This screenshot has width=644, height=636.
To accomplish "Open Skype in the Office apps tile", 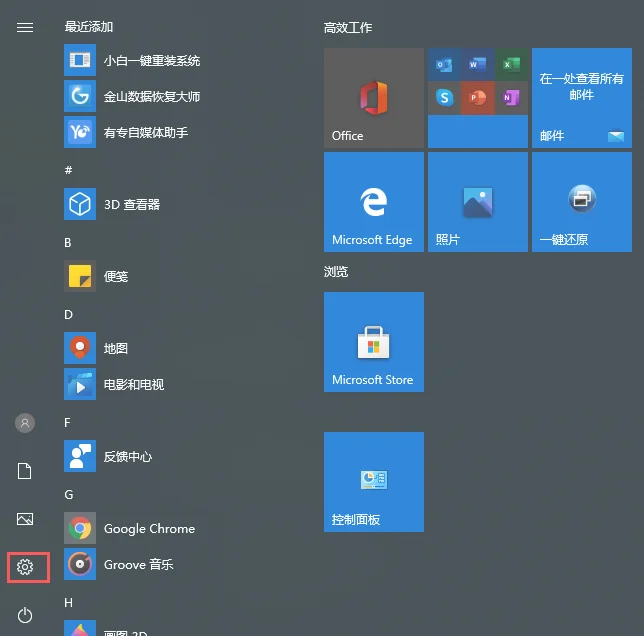I will click(x=444, y=98).
